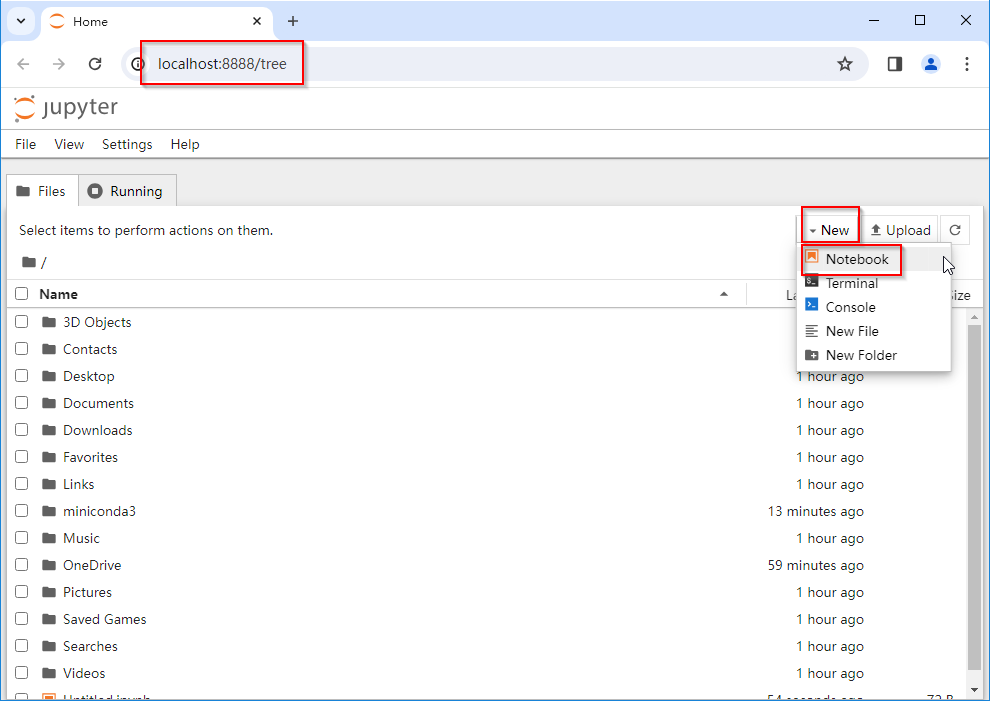Image resolution: width=990 pixels, height=701 pixels.
Task: Select Terminal from the New menu
Action: click(x=851, y=283)
